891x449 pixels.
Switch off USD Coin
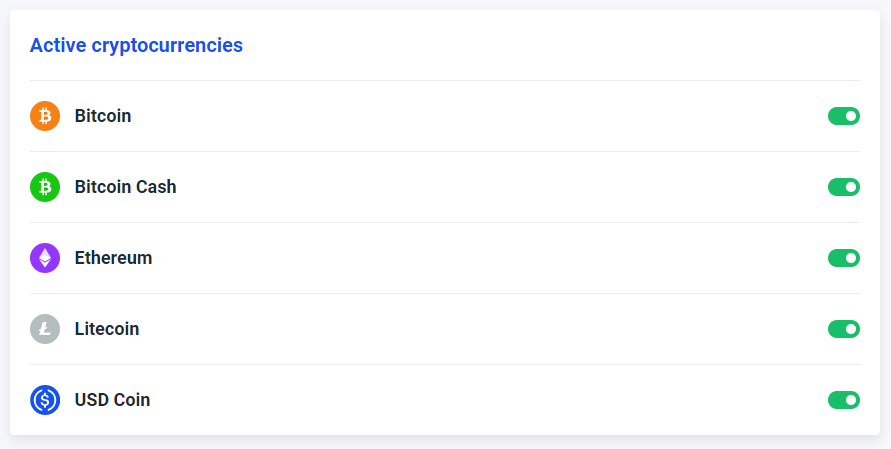click(x=844, y=400)
